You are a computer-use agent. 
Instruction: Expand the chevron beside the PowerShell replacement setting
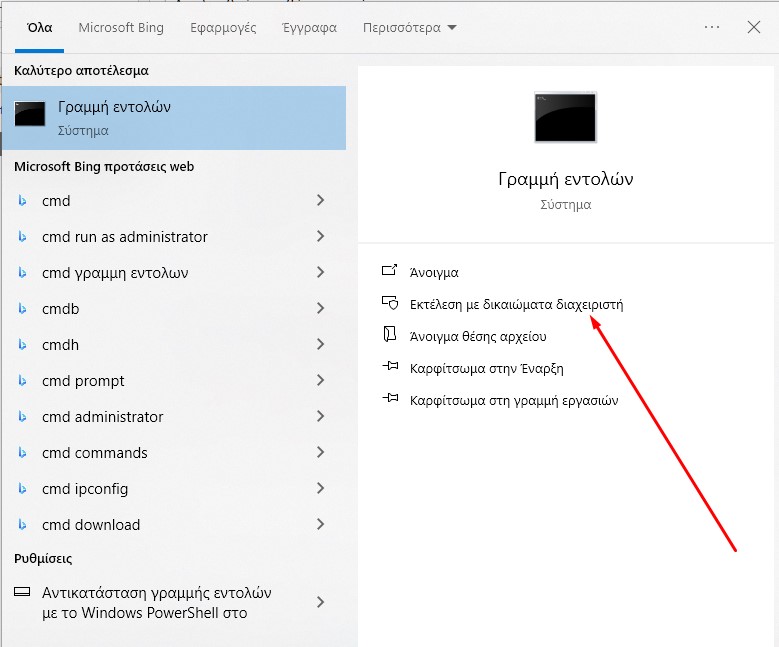click(320, 602)
